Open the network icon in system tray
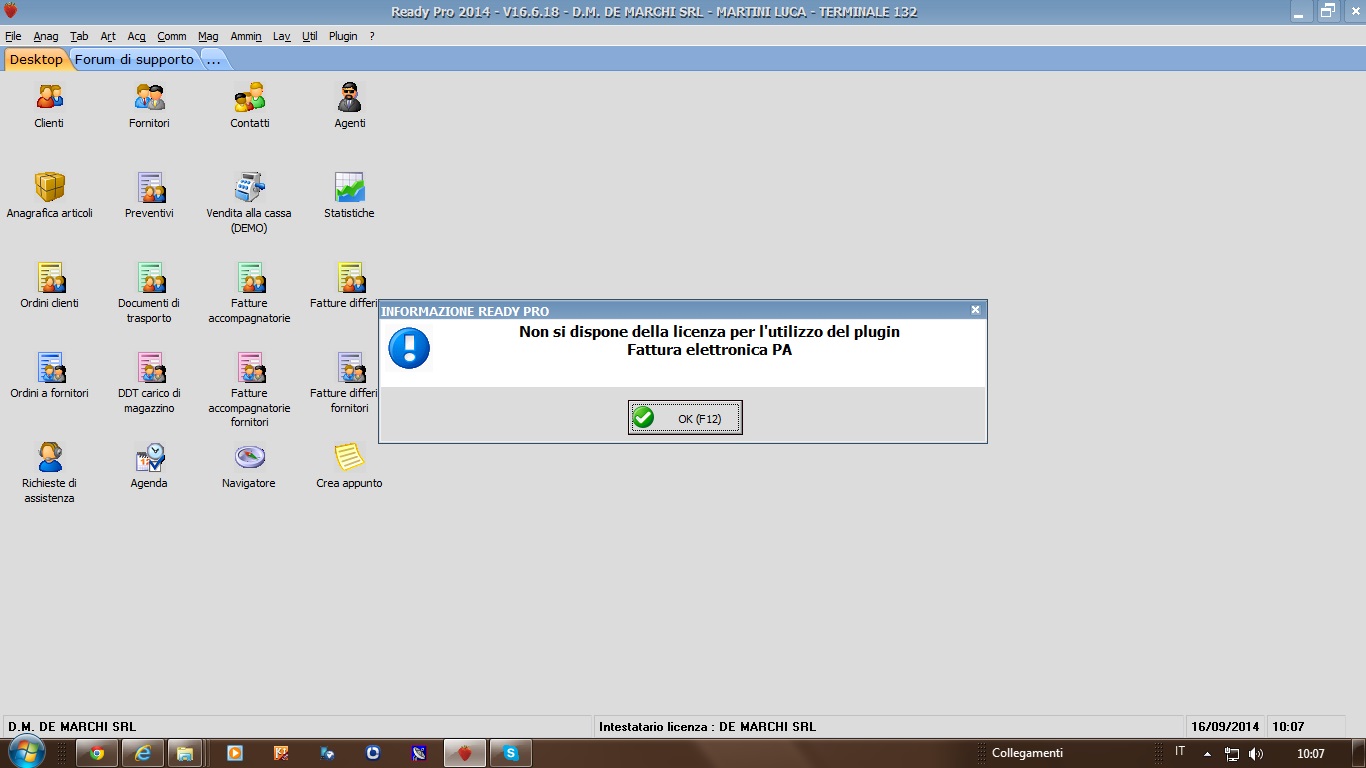Viewport: 1366px width, 768px height. pos(1232,754)
